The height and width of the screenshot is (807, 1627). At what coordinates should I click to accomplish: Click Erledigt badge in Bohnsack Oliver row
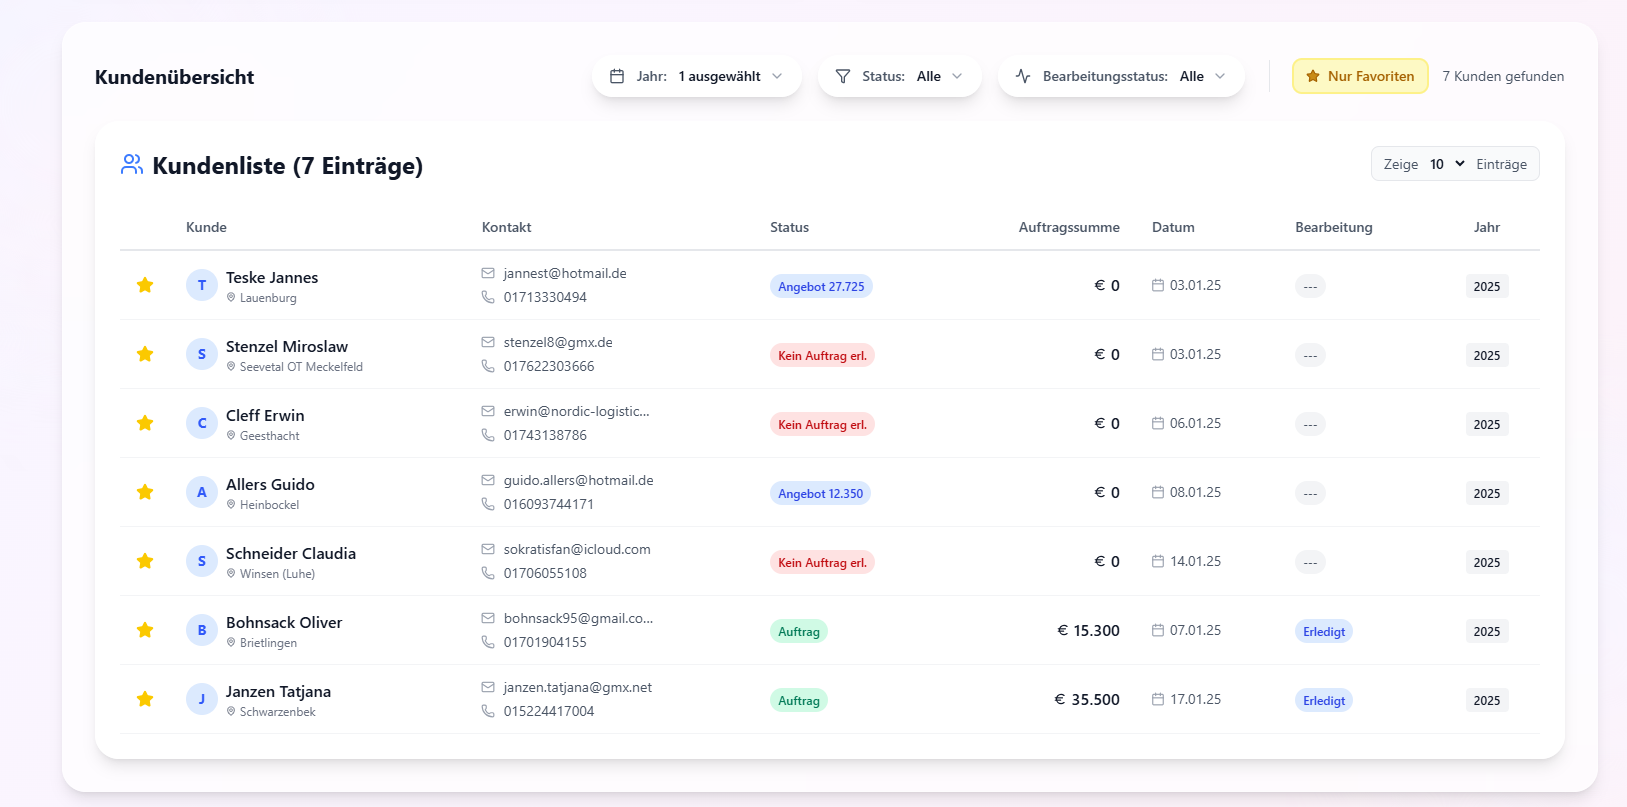1324,631
